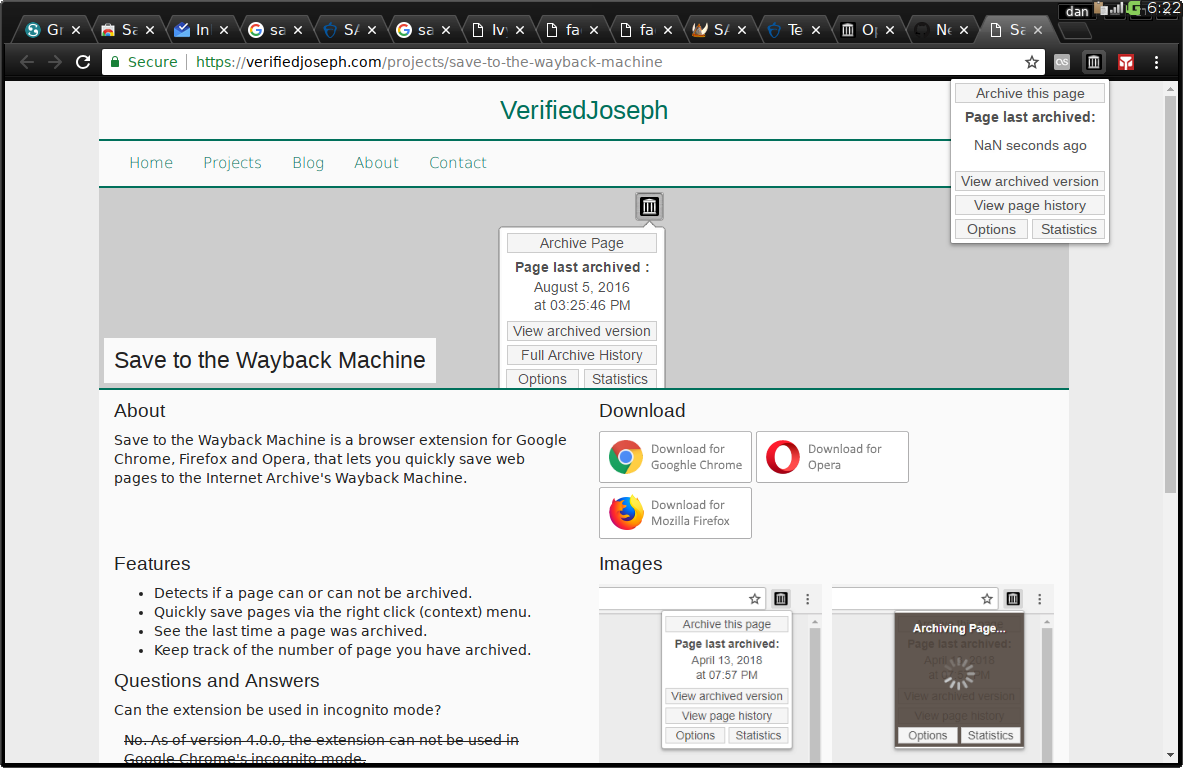
Task: Click the 'NaN seconds ago' text in popup
Action: pyautogui.click(x=1030, y=145)
